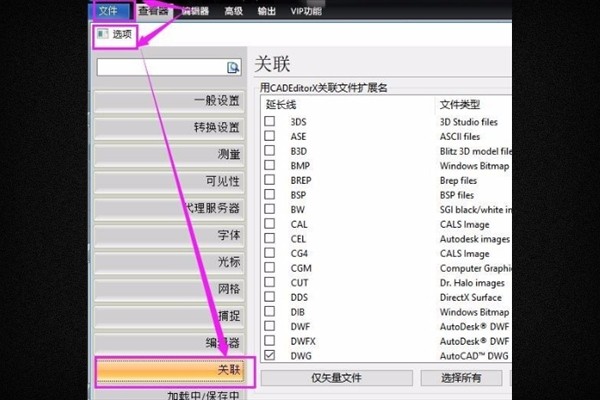Viewport: 600px width, 400px height.
Task: Open the 文件 menu
Action: pyautogui.click(x=108, y=11)
